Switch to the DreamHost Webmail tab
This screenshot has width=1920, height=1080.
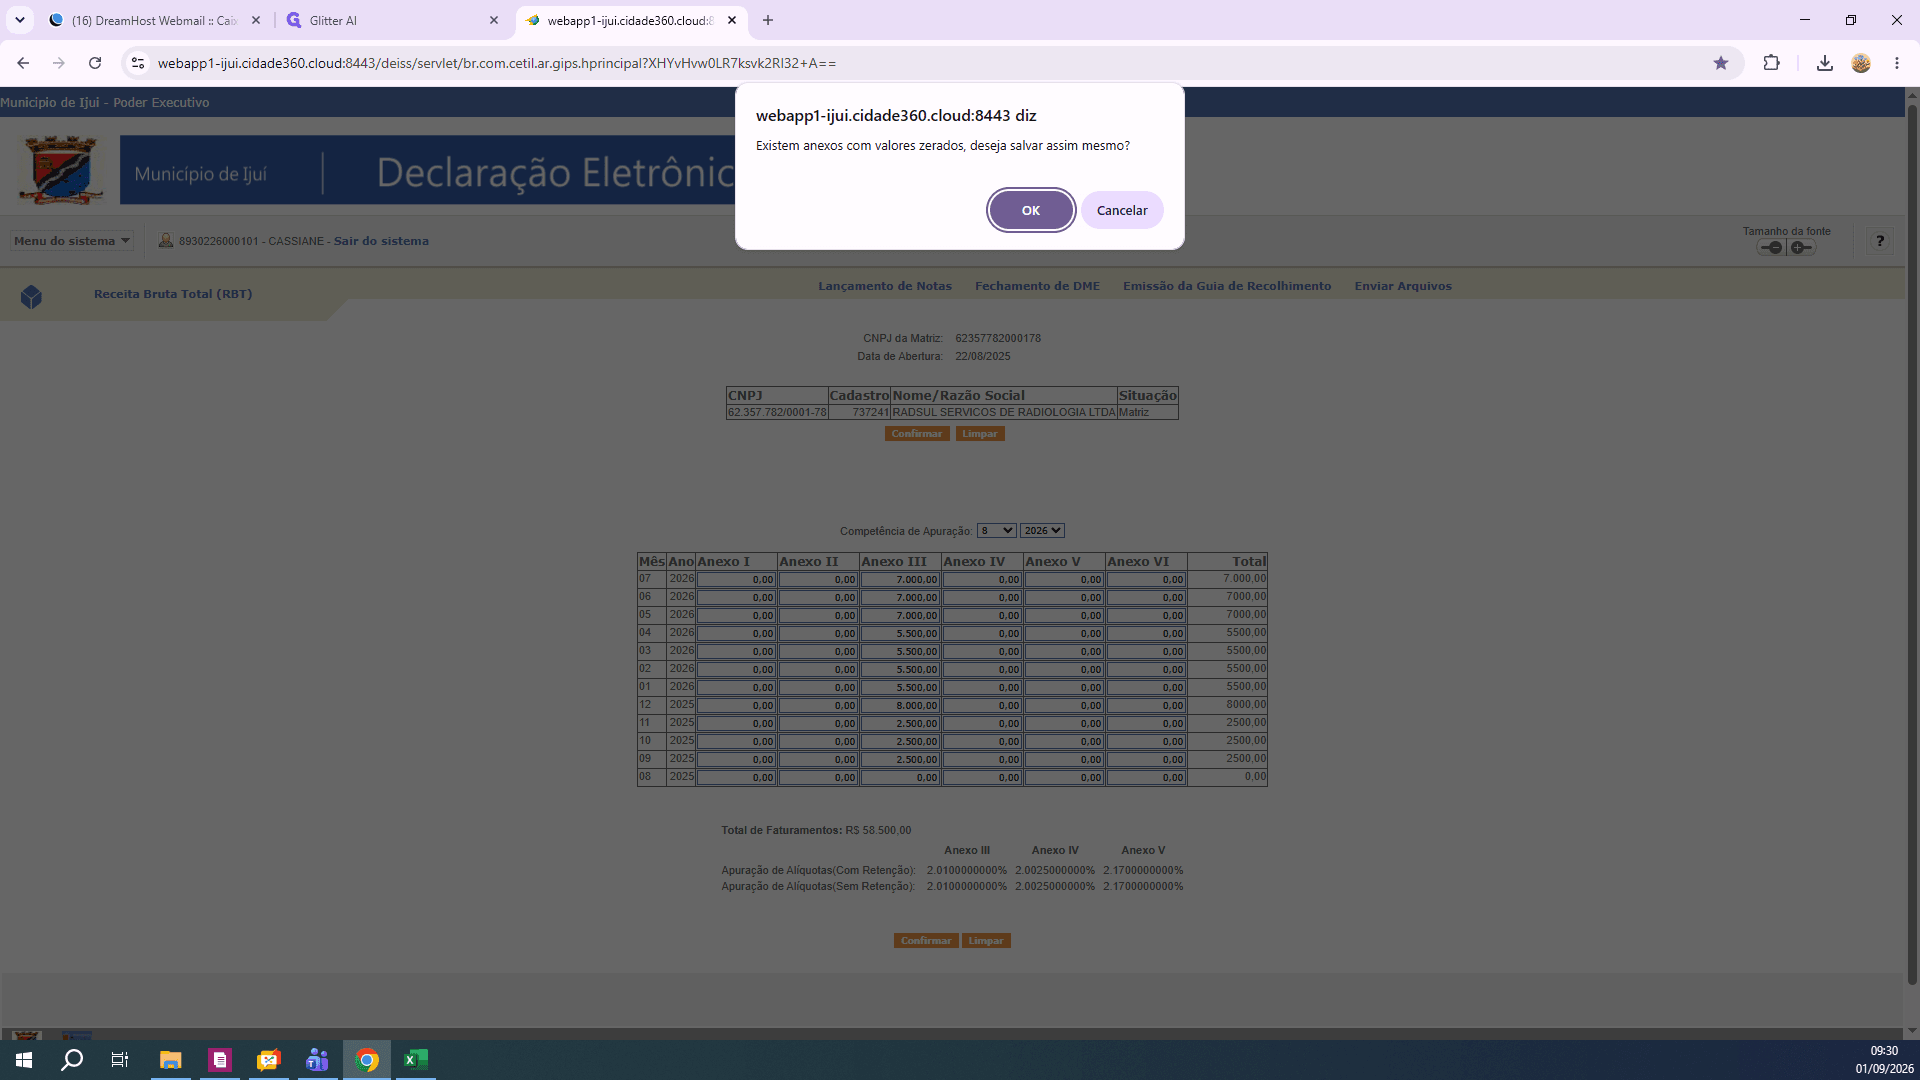[x=155, y=20]
